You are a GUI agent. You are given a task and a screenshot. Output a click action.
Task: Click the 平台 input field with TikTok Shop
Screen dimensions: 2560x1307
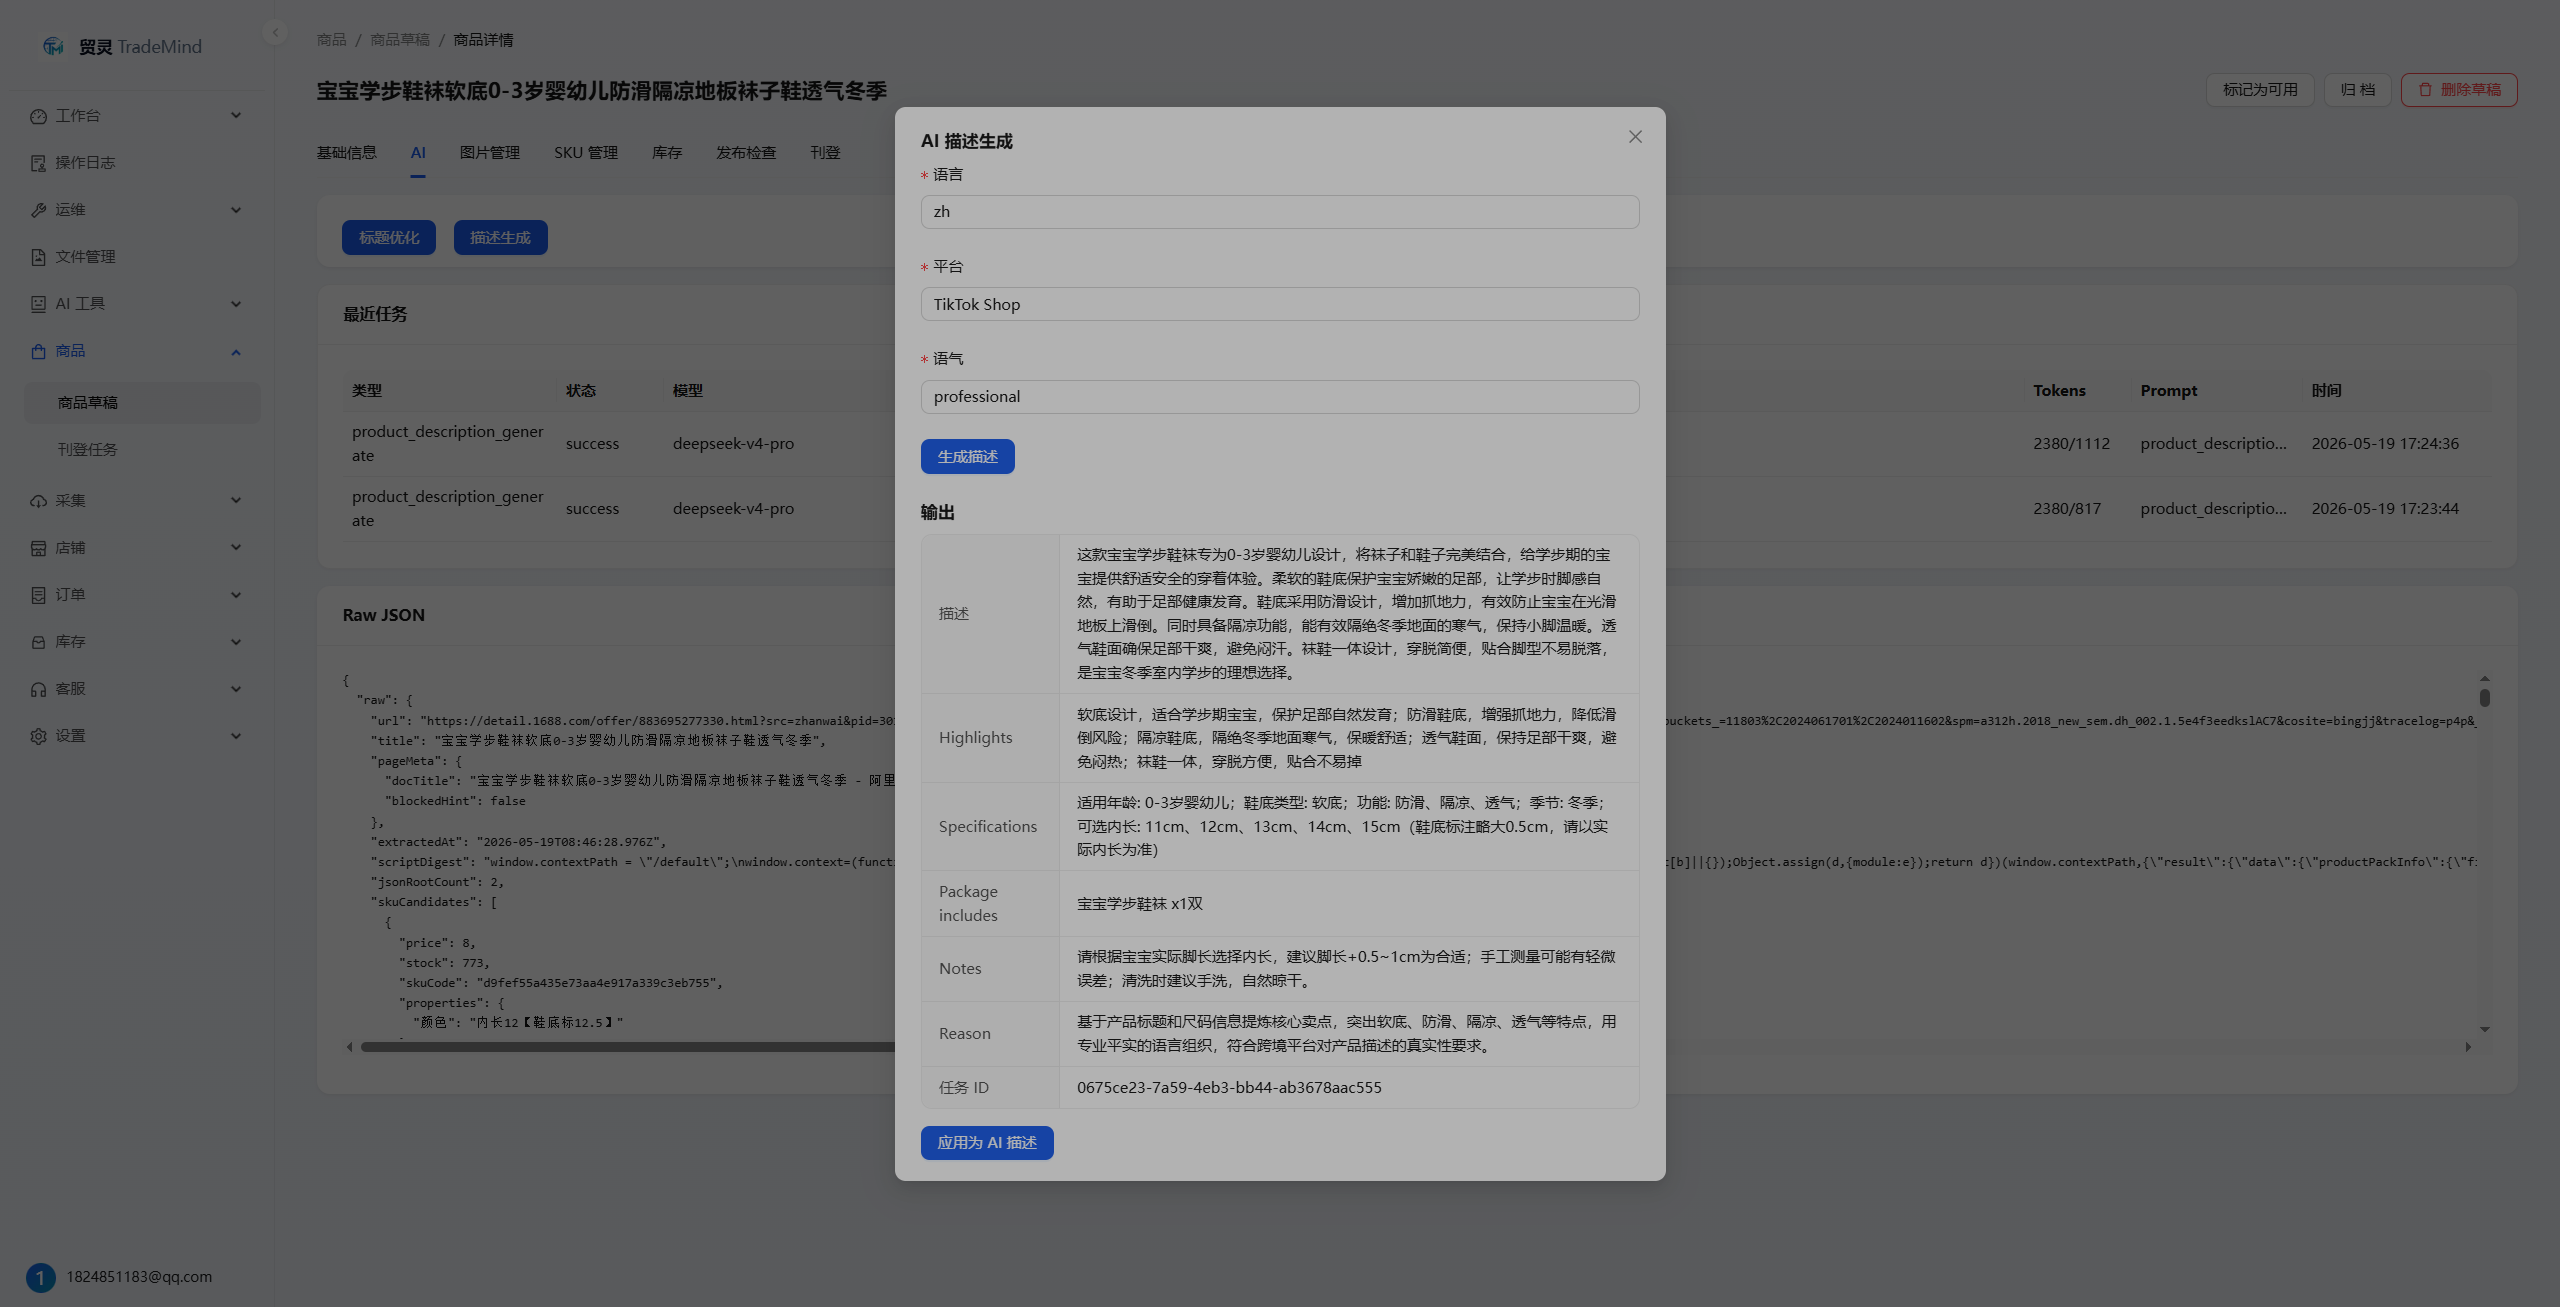[x=1280, y=304]
